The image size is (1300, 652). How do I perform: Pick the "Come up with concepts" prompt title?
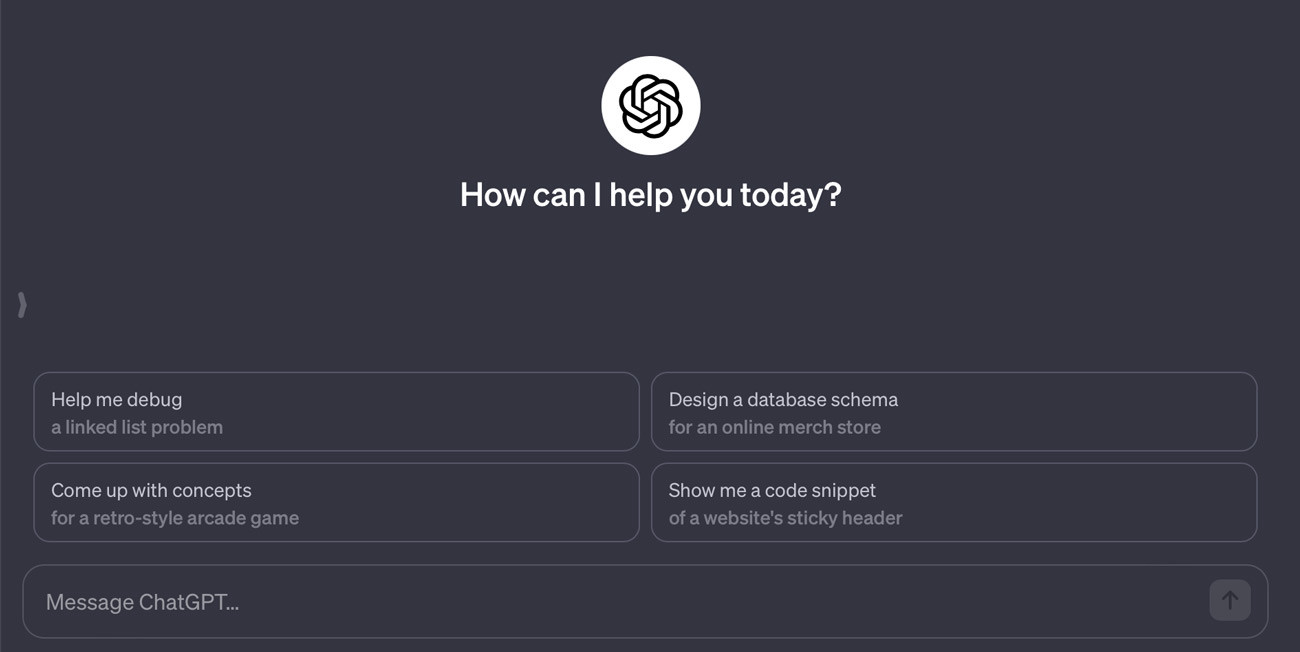pyautogui.click(x=151, y=491)
